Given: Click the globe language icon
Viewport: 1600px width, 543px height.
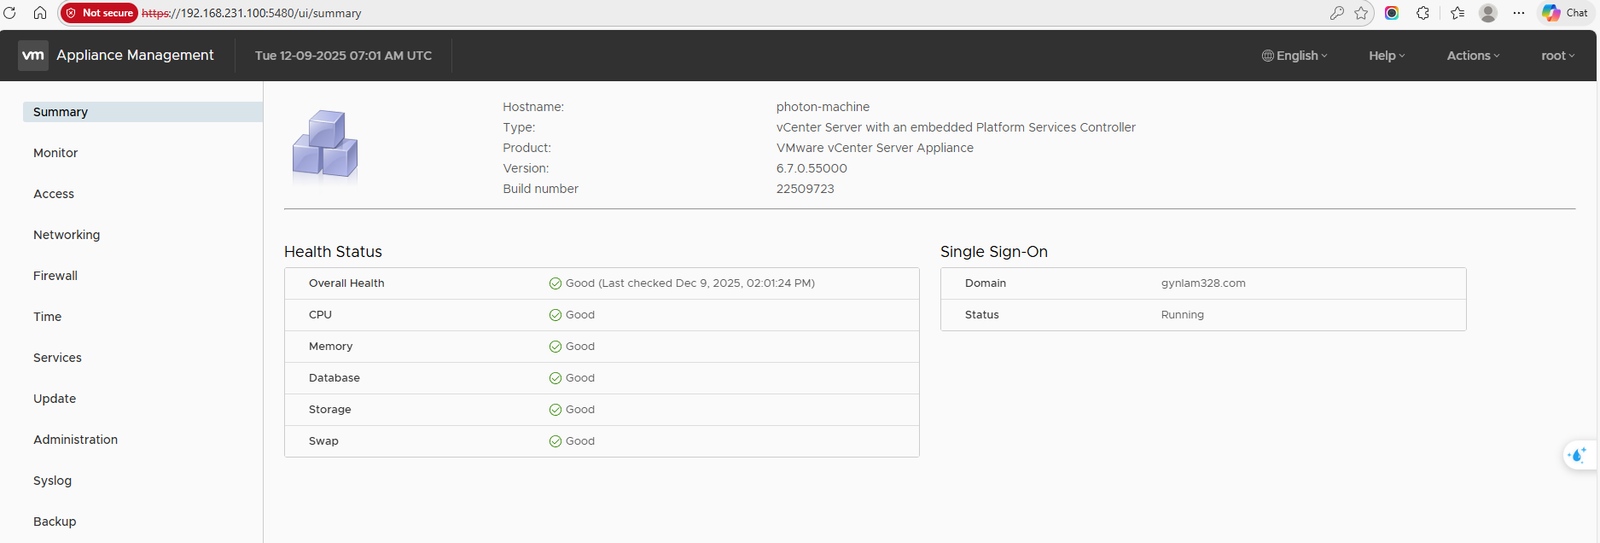Looking at the screenshot, I should [x=1268, y=56].
